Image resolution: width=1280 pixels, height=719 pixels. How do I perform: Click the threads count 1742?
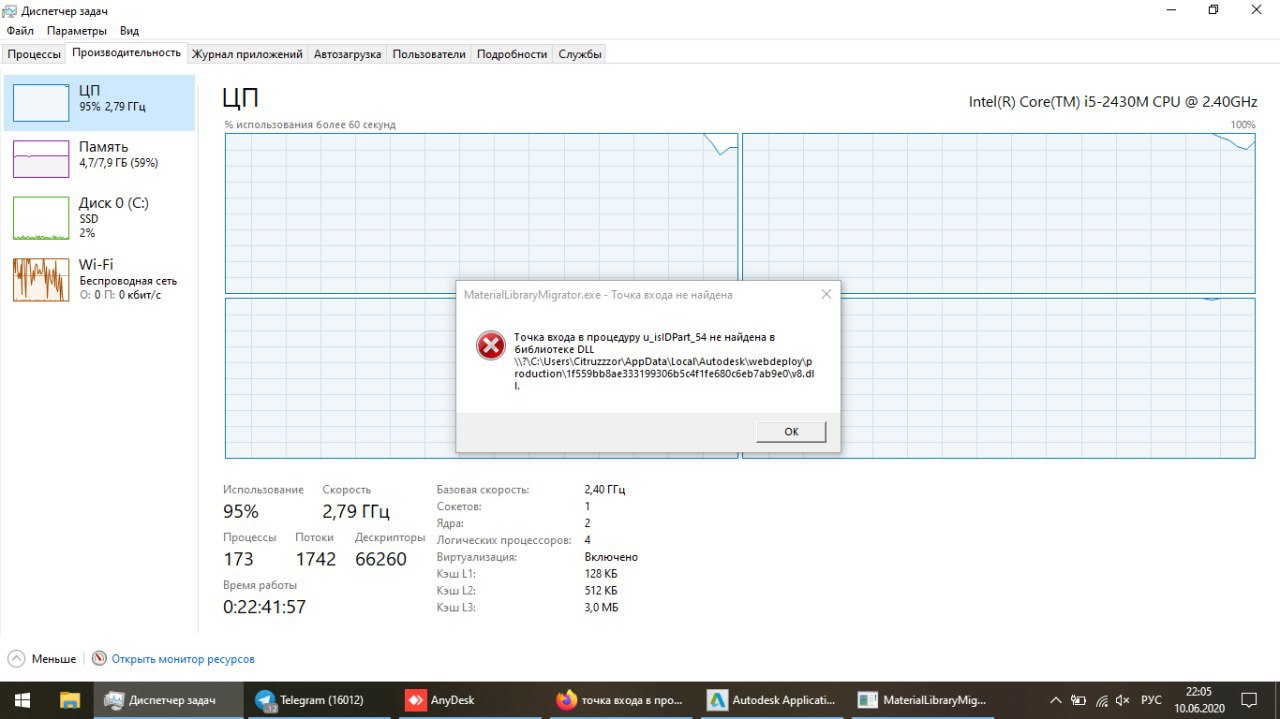pos(316,559)
